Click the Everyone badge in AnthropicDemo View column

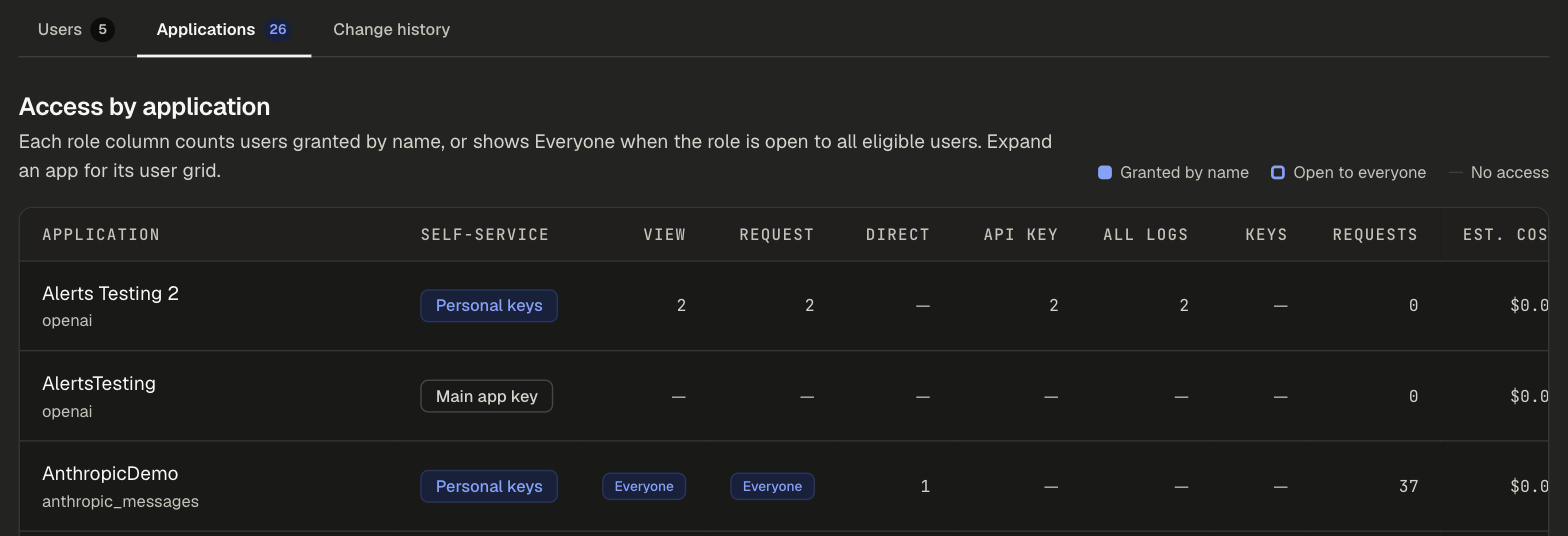point(644,486)
